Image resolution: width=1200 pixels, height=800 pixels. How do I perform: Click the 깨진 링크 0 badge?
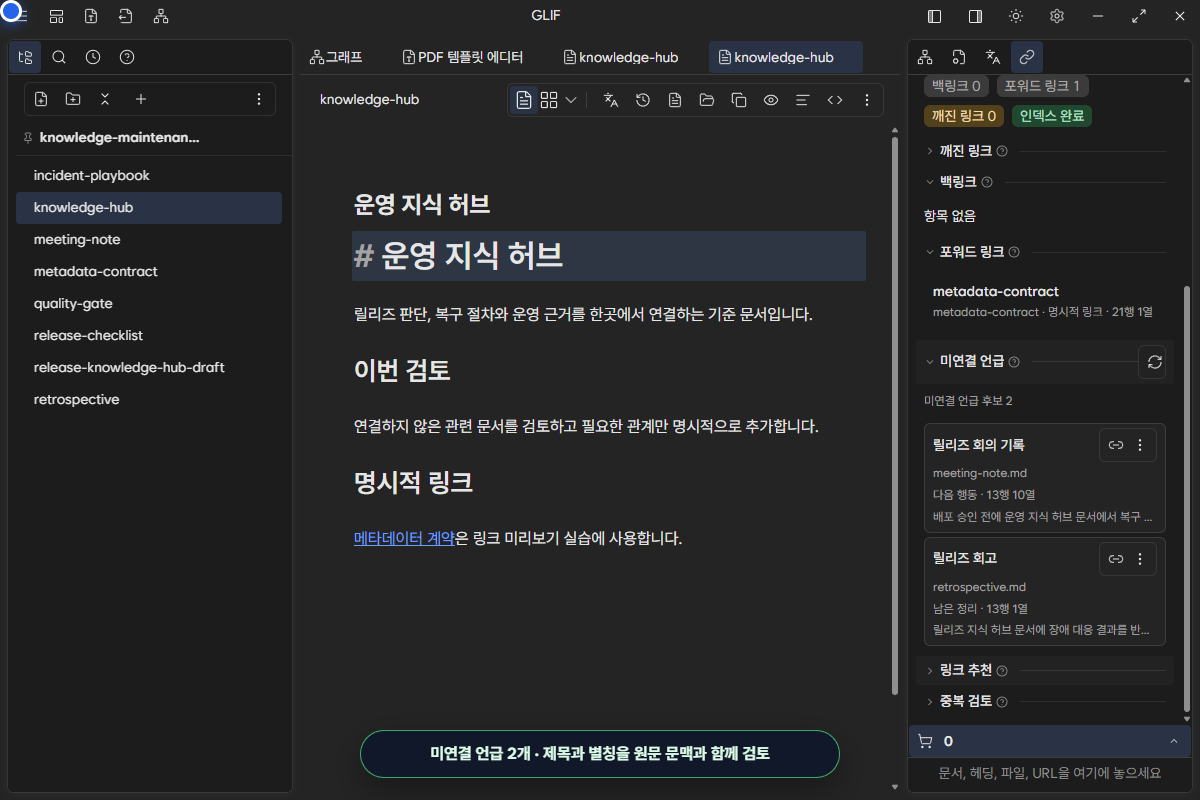click(x=964, y=116)
